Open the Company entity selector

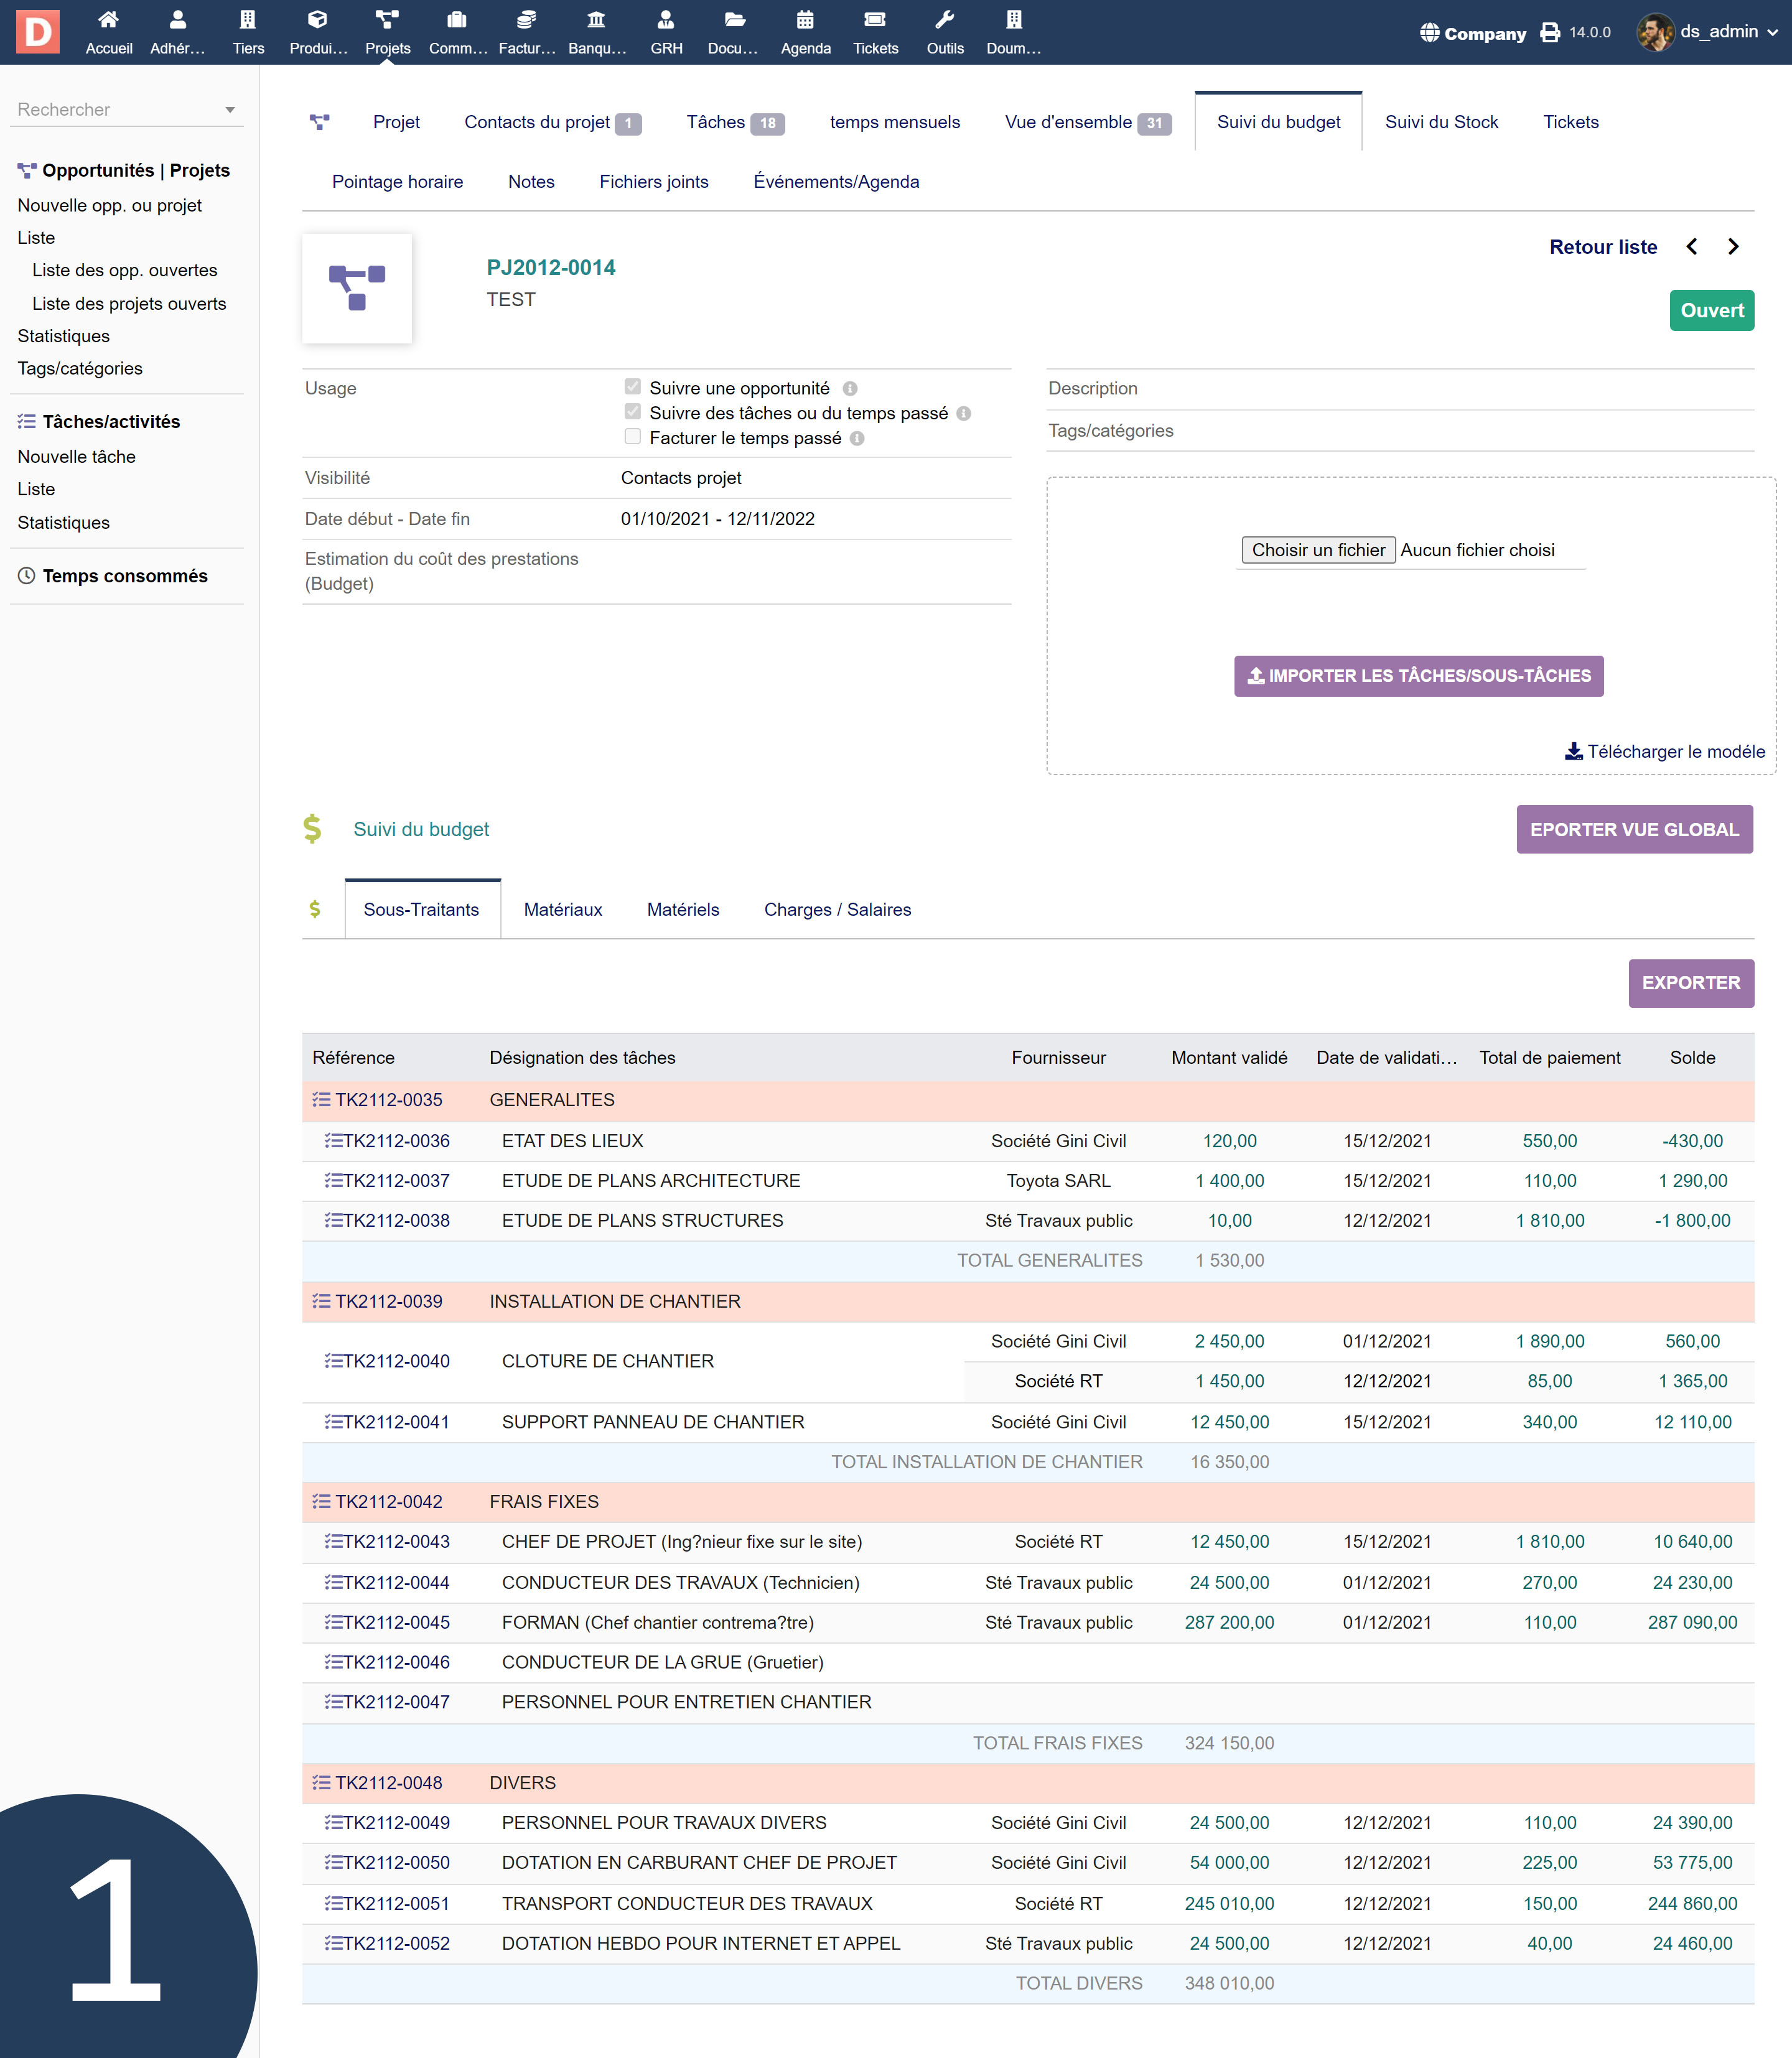click(x=1473, y=33)
